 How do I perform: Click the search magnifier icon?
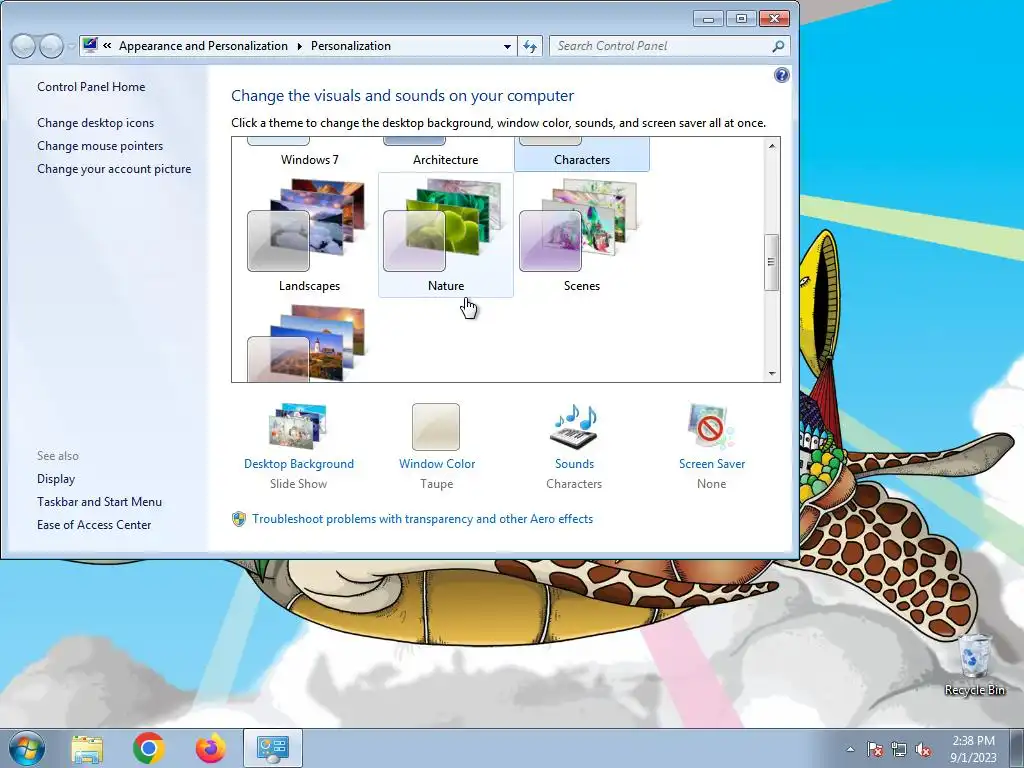(x=778, y=46)
